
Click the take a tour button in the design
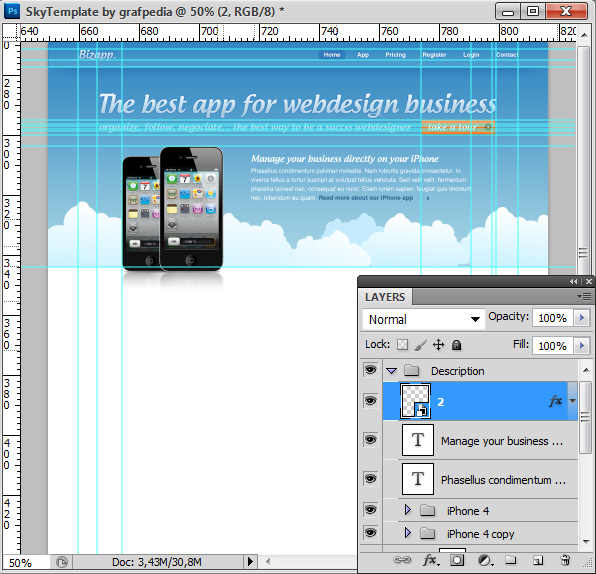coord(458,127)
